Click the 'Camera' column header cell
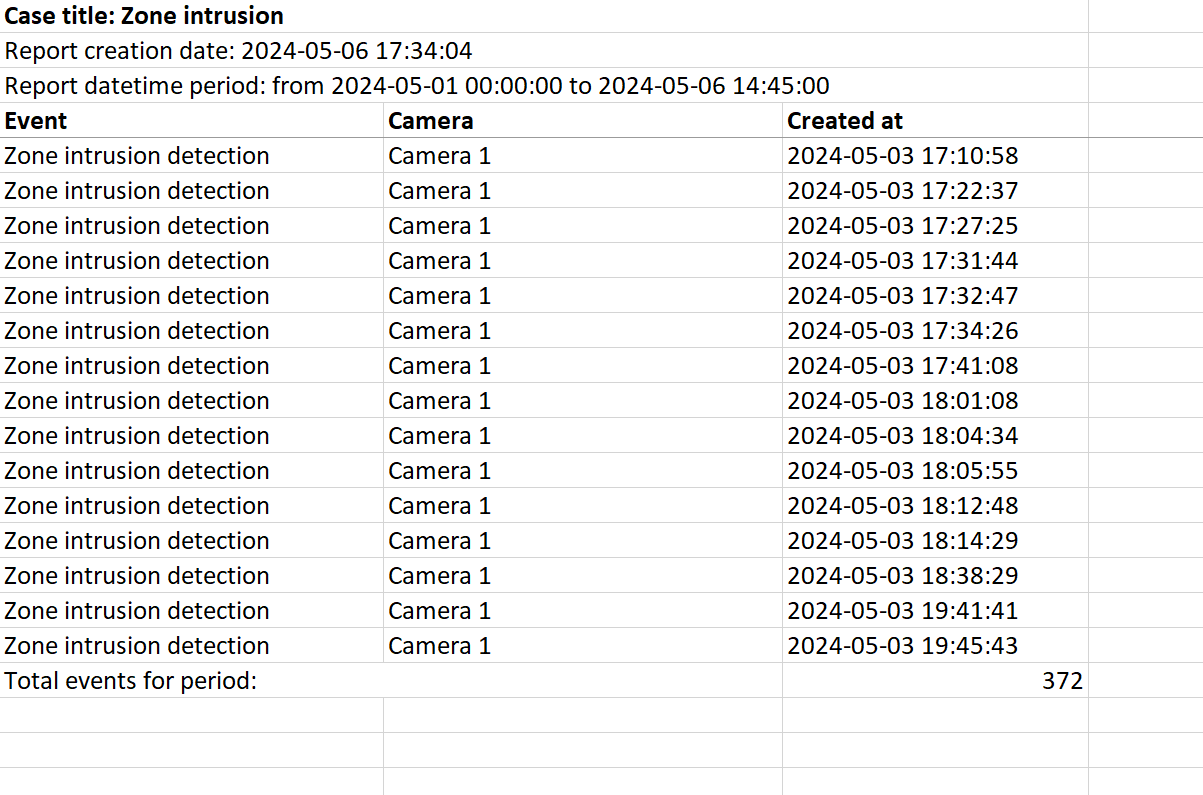This screenshot has height=795, width=1203. (x=431, y=121)
